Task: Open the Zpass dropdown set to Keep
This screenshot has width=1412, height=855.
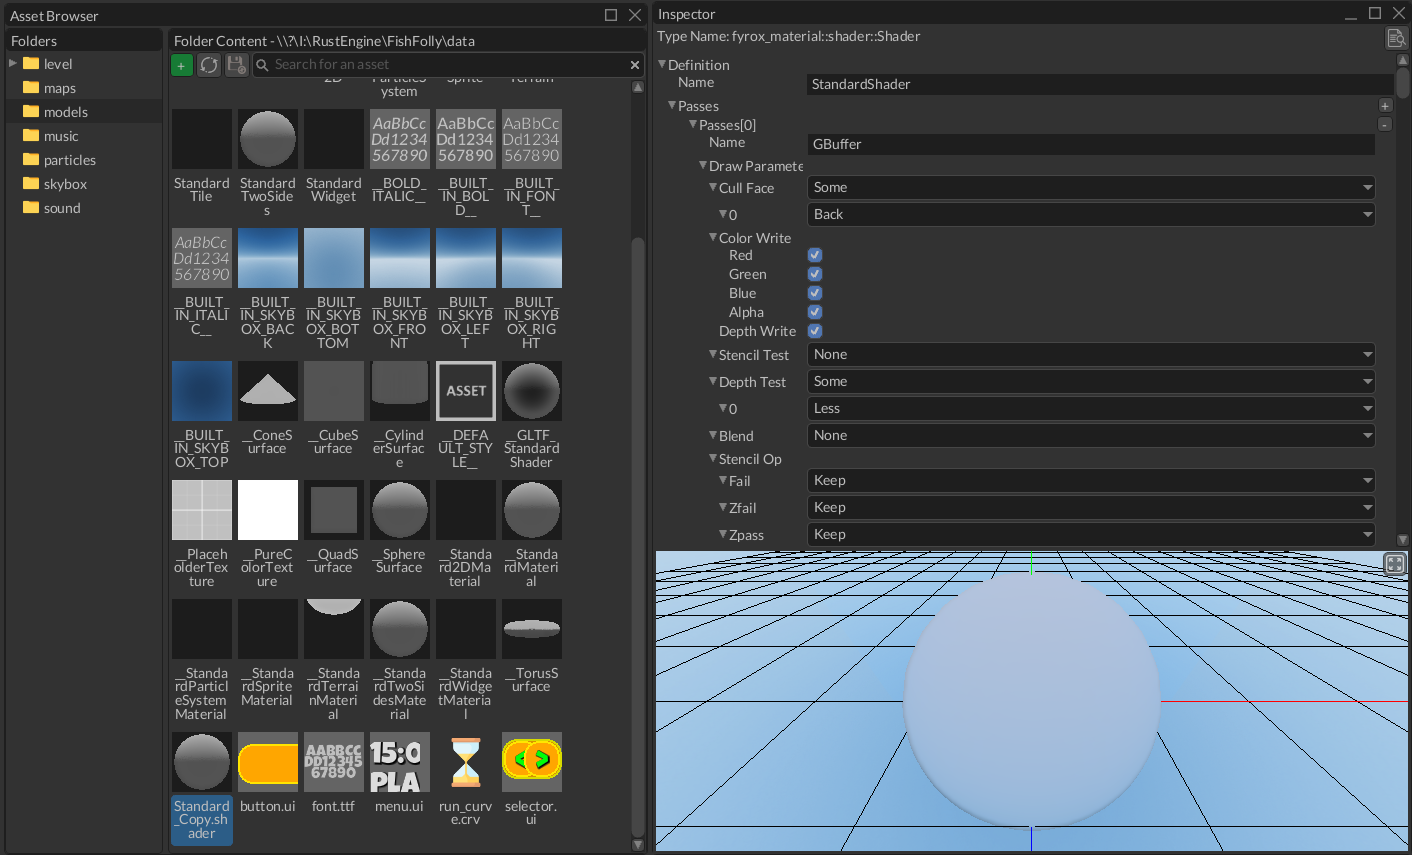Action: pos(1090,534)
